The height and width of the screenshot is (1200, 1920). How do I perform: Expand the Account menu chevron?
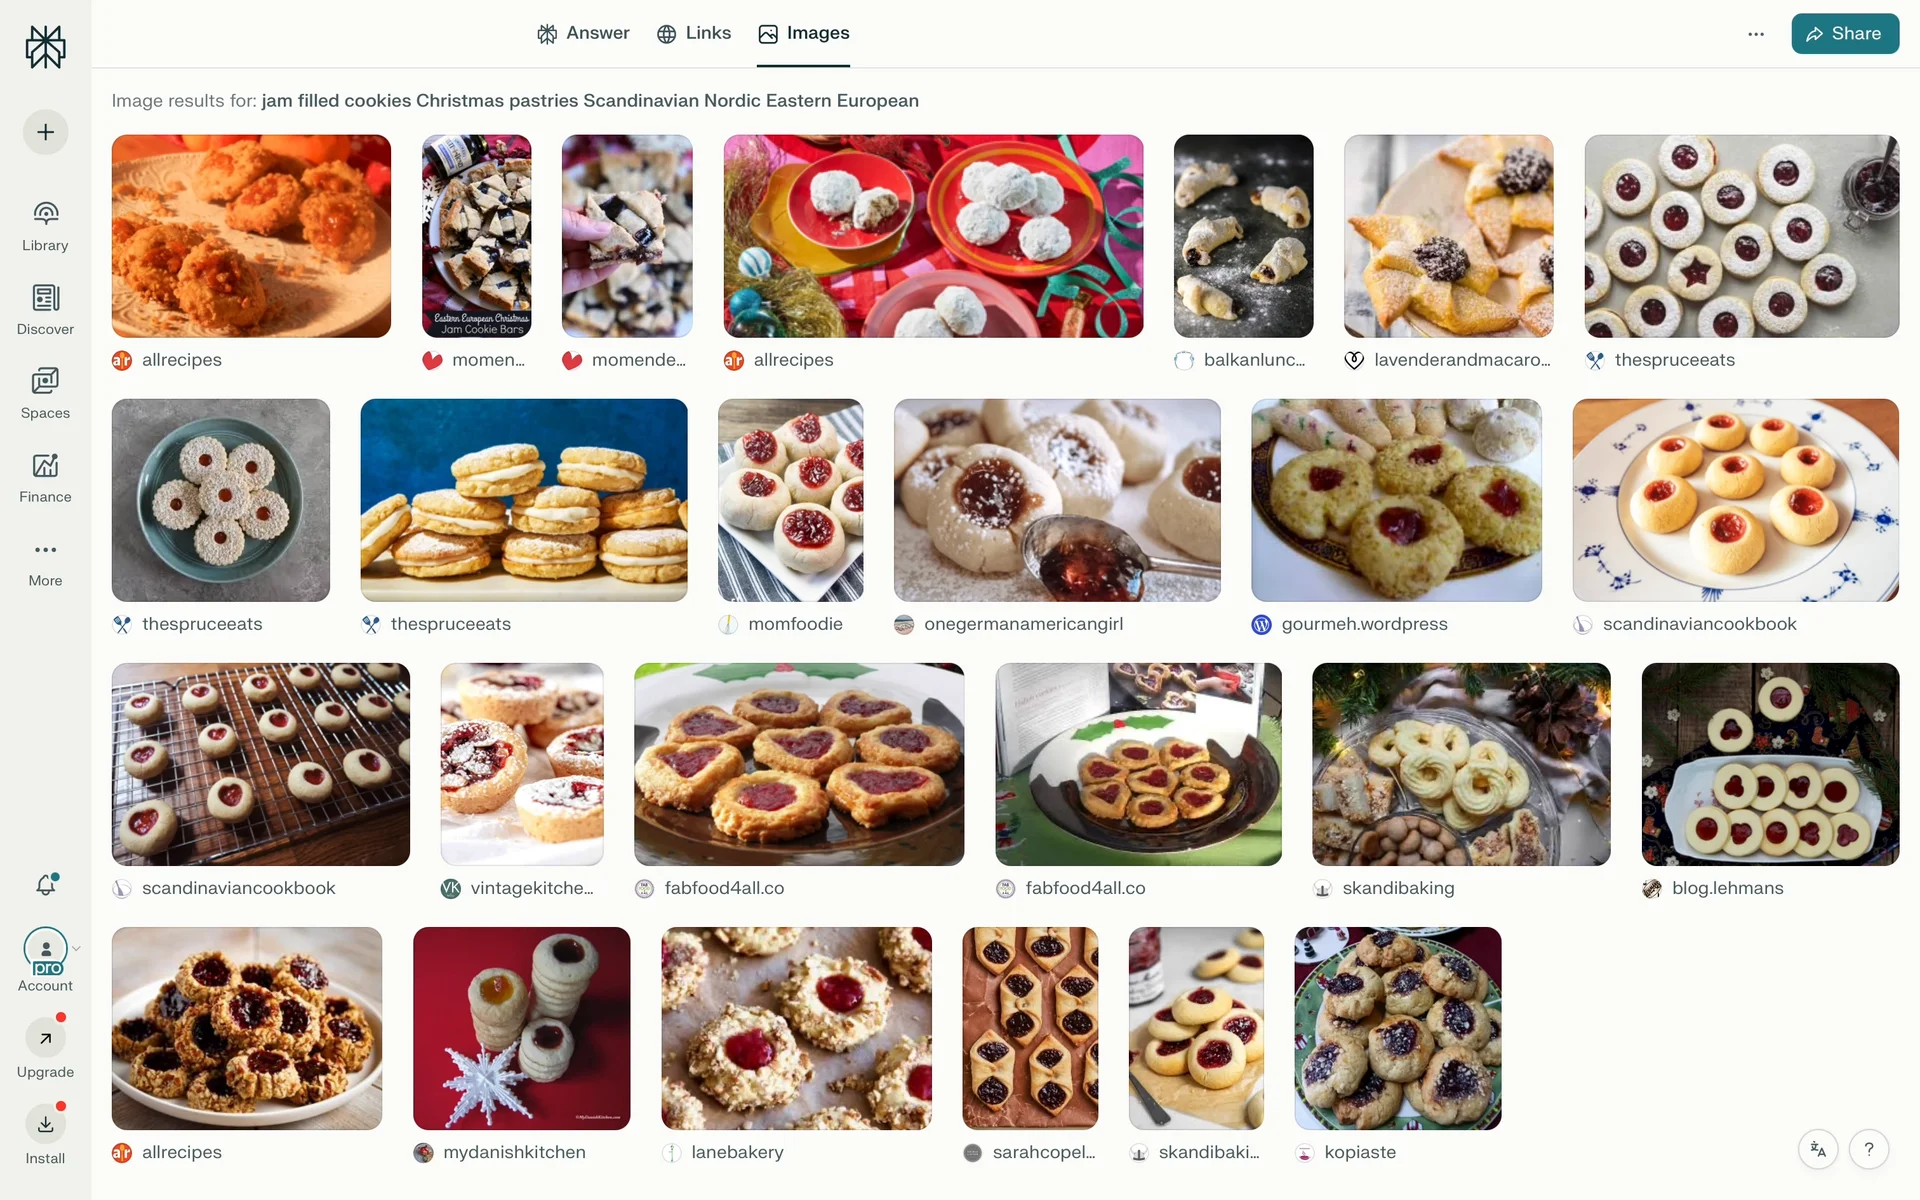click(77, 948)
